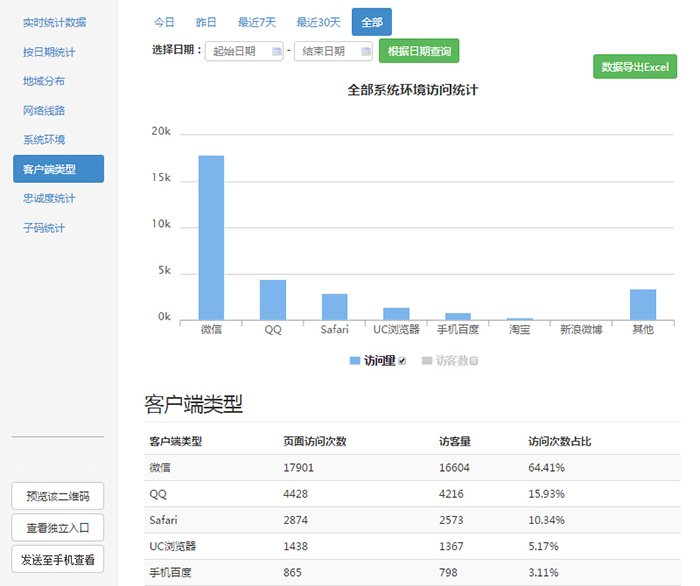Viewport: 700px width, 586px height.
Task: Go to 地域分布 in sidebar
Action: coord(44,81)
